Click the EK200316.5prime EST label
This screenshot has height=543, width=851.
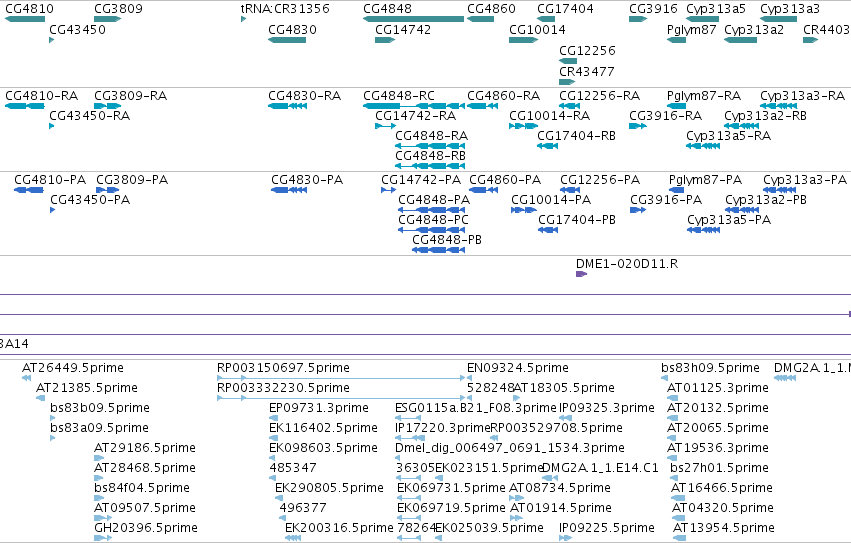pyautogui.click(x=339, y=528)
